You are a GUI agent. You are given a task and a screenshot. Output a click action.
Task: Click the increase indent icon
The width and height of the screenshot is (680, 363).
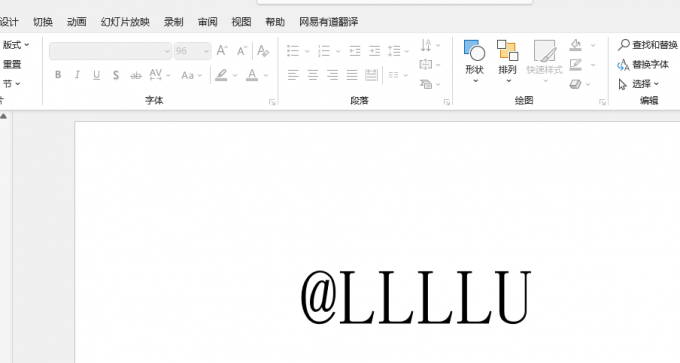(x=374, y=51)
